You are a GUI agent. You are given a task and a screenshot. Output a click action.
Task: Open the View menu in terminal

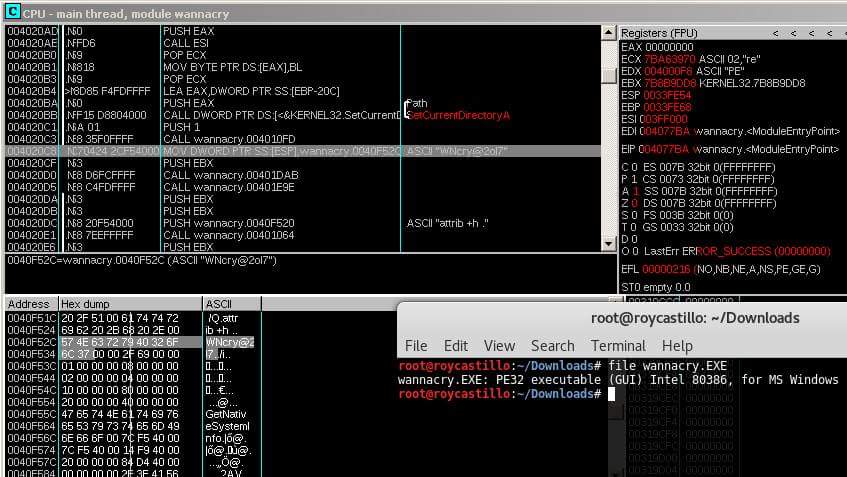(x=499, y=345)
